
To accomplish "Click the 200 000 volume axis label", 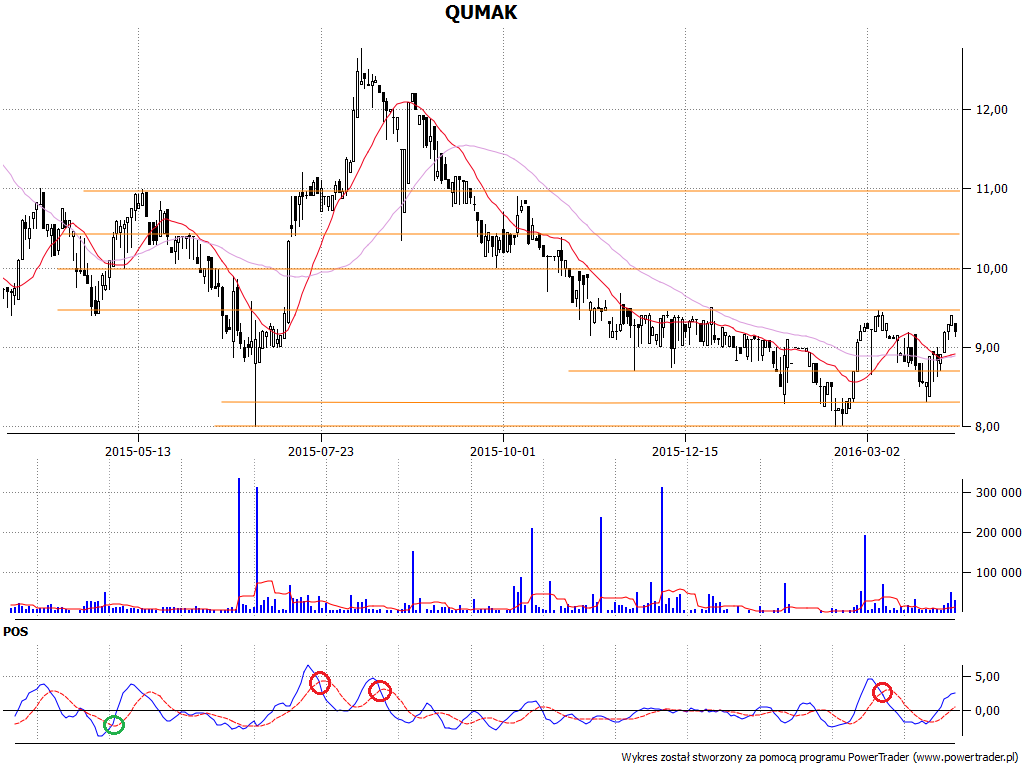I will 999,533.
